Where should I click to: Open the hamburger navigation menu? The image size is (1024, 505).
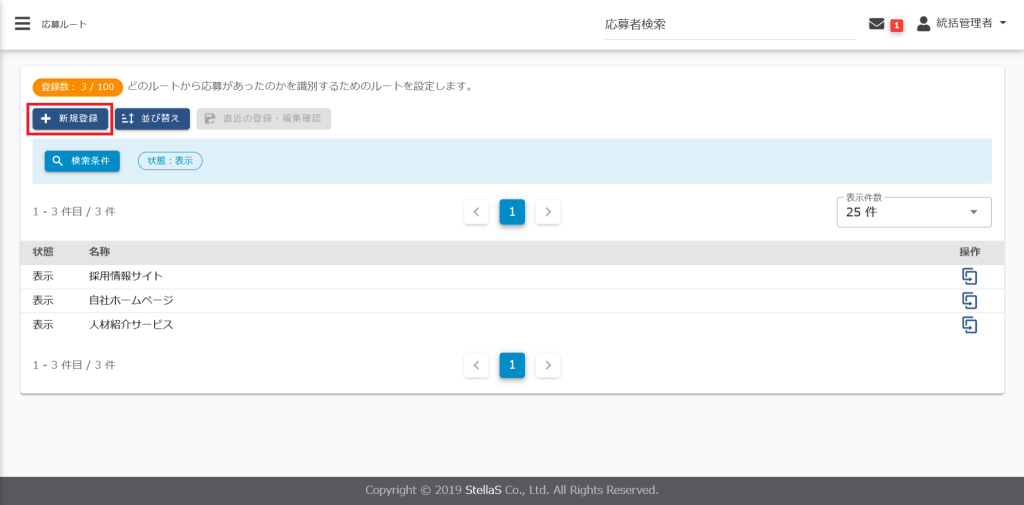22,24
